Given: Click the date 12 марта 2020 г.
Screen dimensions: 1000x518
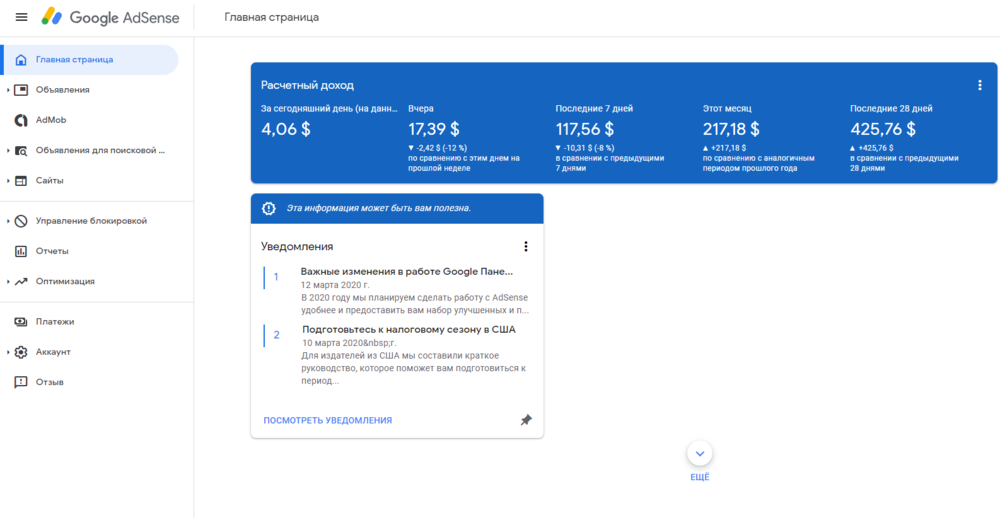Looking at the screenshot, I should [x=335, y=285].
